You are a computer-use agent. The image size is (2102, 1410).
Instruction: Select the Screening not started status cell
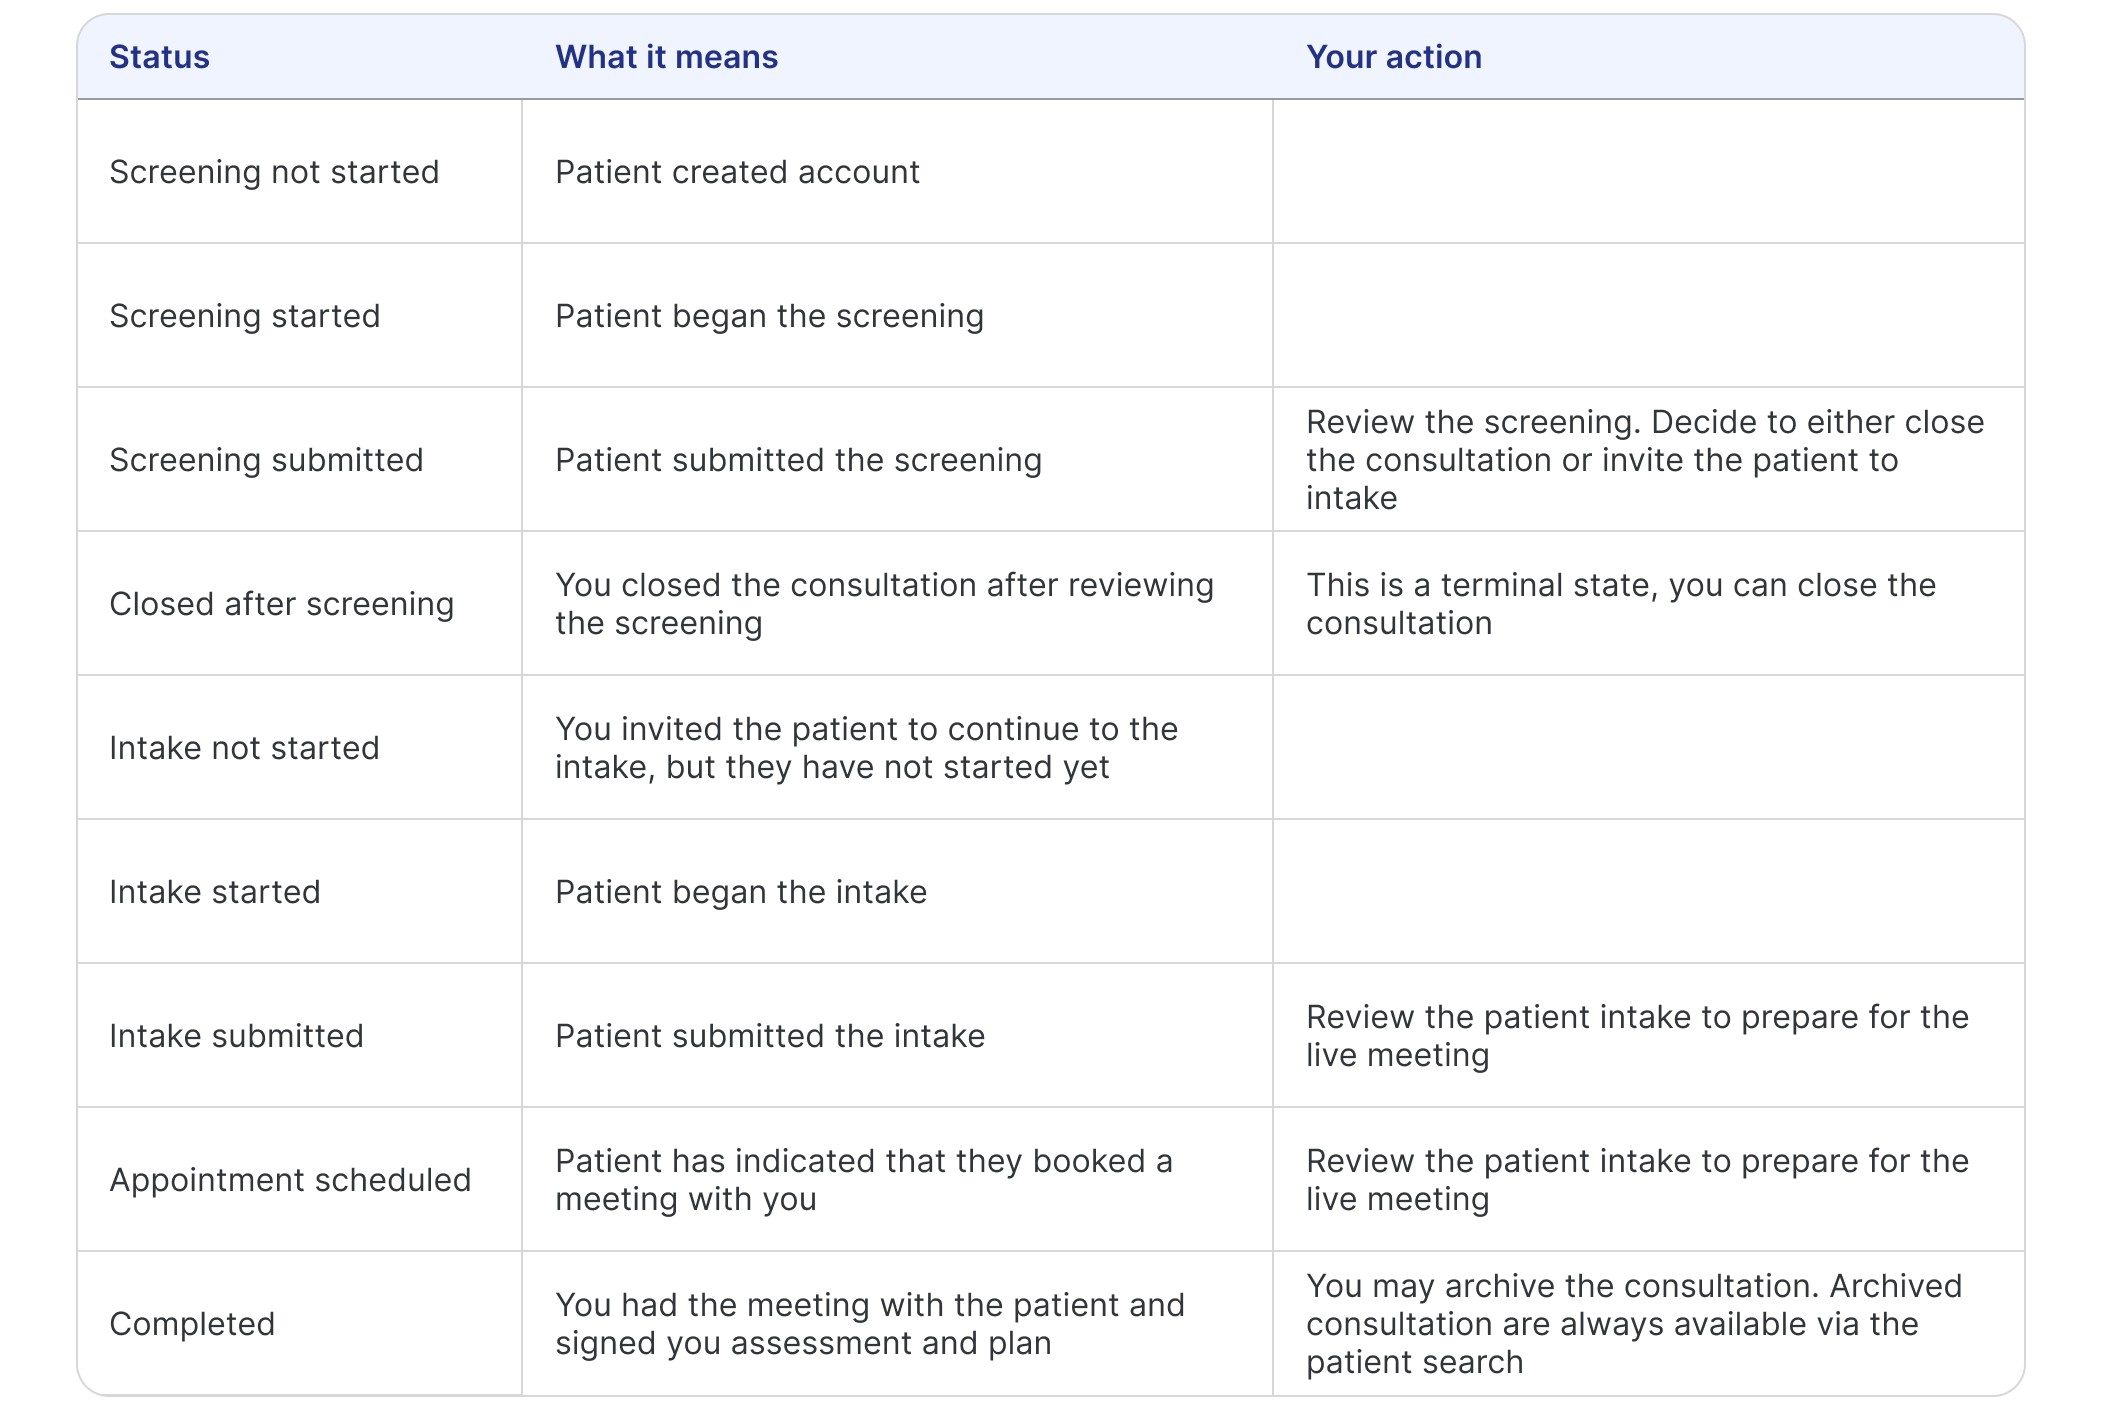tap(274, 172)
